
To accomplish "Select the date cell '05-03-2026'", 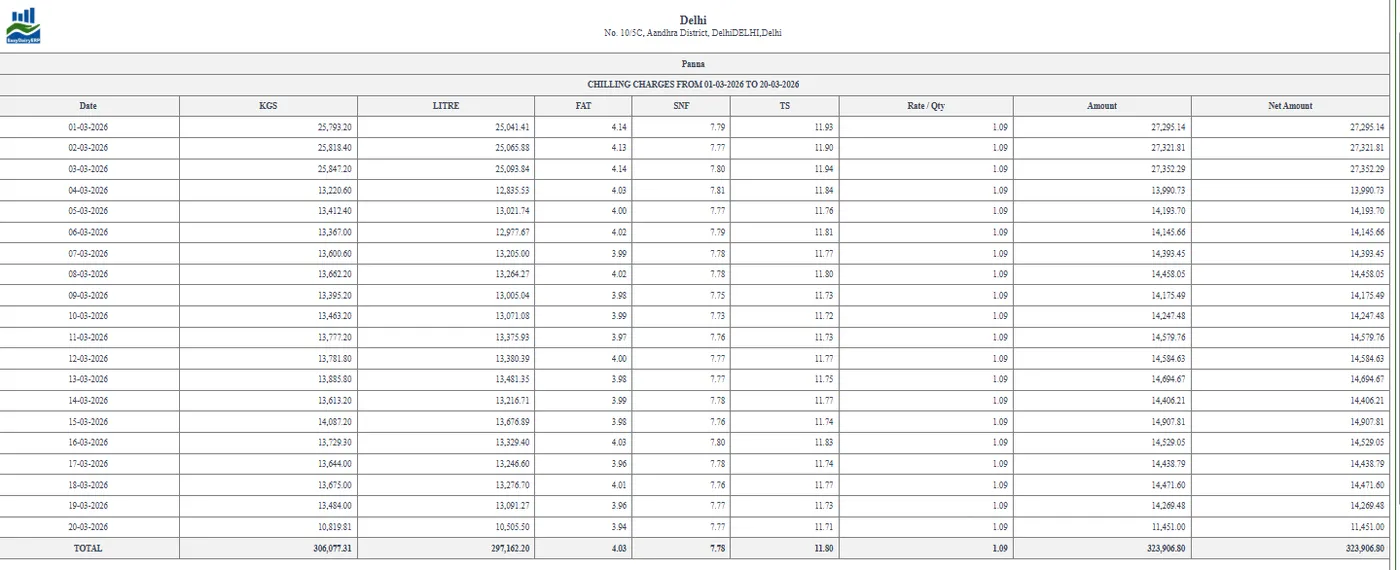I will (x=89, y=211).
